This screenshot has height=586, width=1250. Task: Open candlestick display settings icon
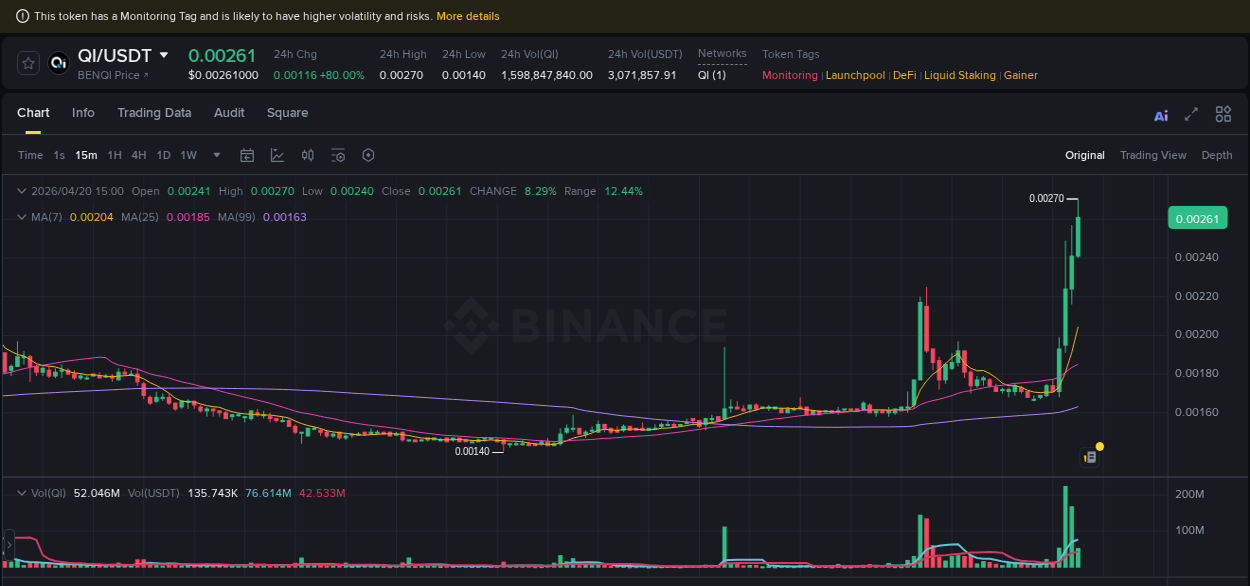pyautogui.click(x=307, y=155)
